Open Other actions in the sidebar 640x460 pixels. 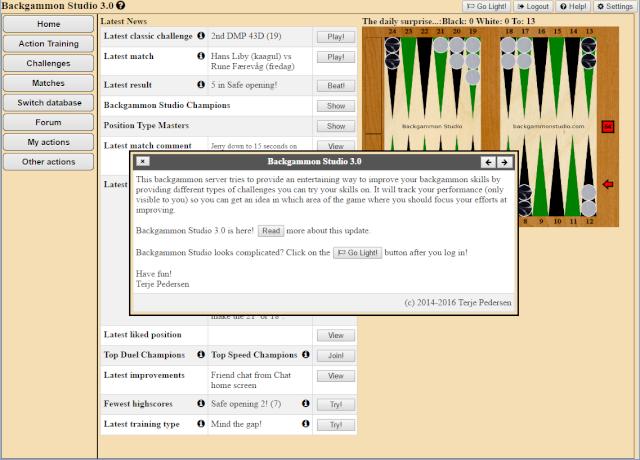tap(49, 162)
